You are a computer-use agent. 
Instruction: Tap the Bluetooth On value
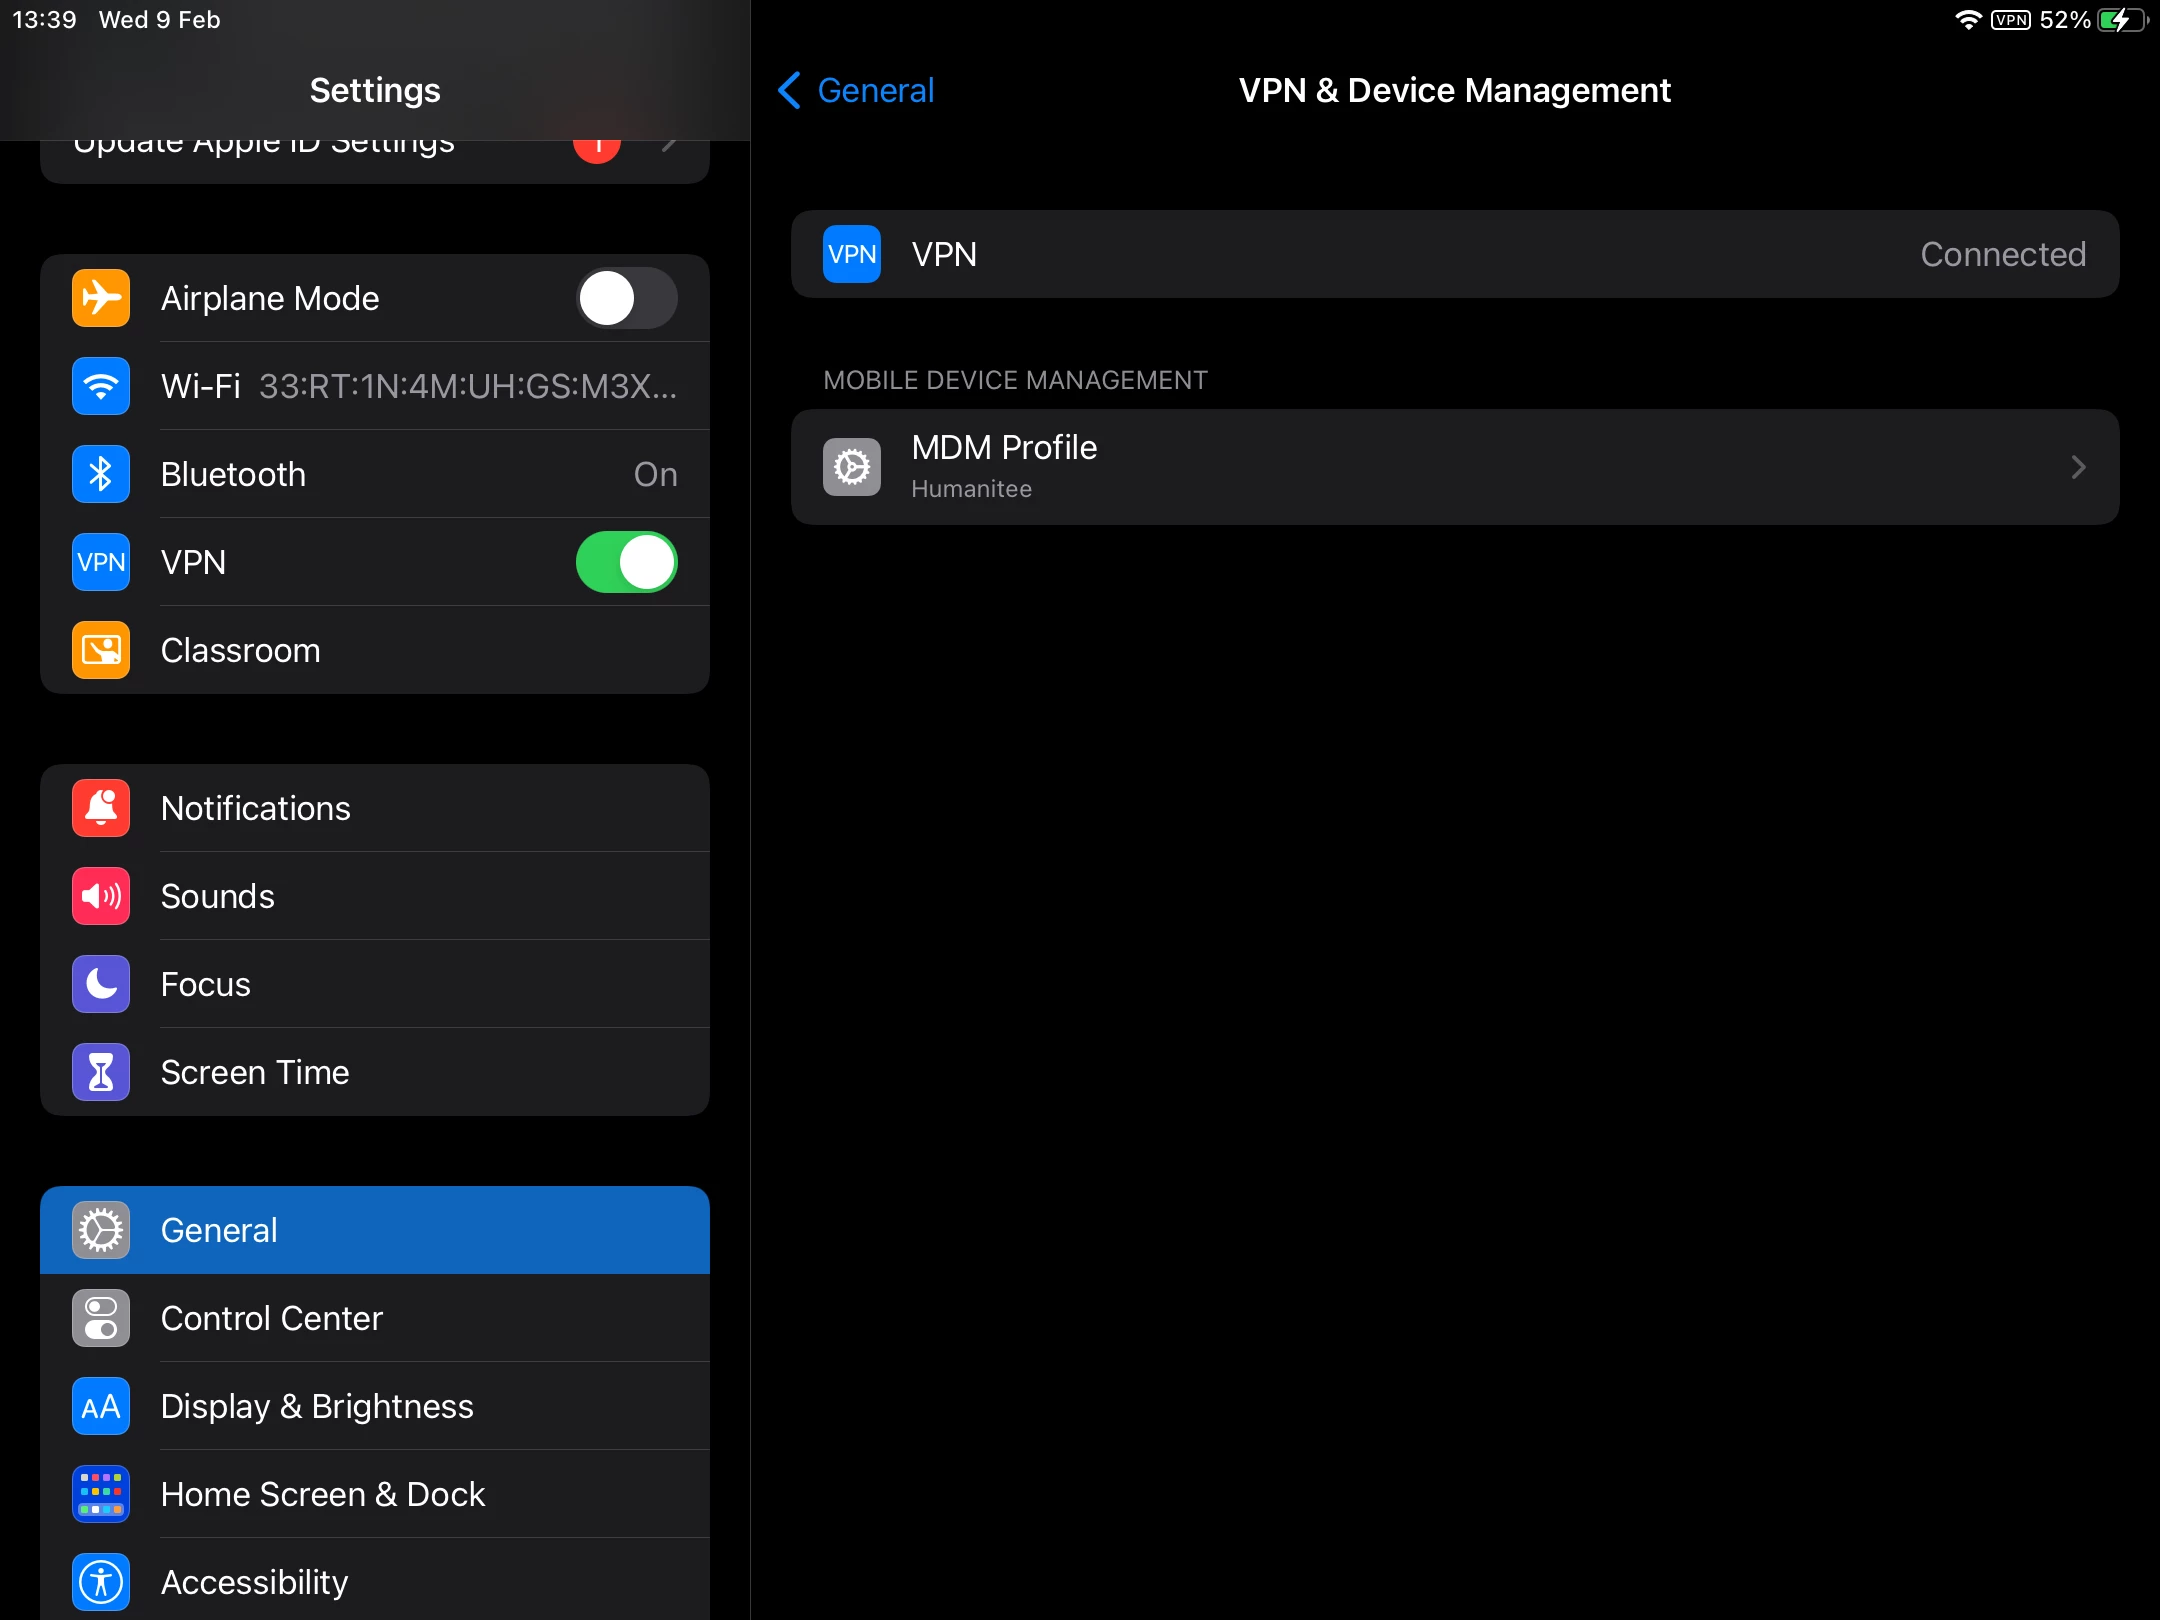point(656,474)
